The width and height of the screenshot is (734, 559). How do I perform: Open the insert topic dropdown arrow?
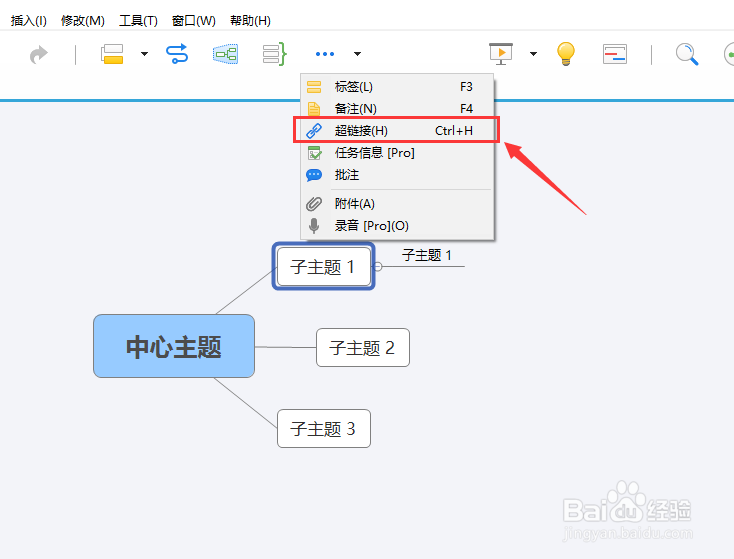tap(145, 54)
